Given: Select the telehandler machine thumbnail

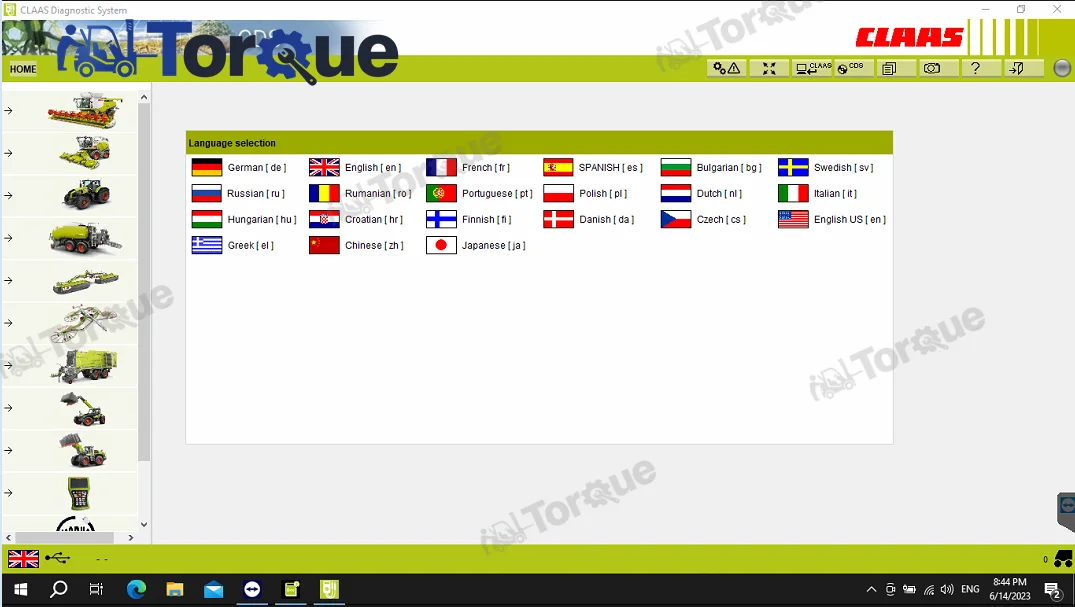Looking at the screenshot, I should [85, 408].
